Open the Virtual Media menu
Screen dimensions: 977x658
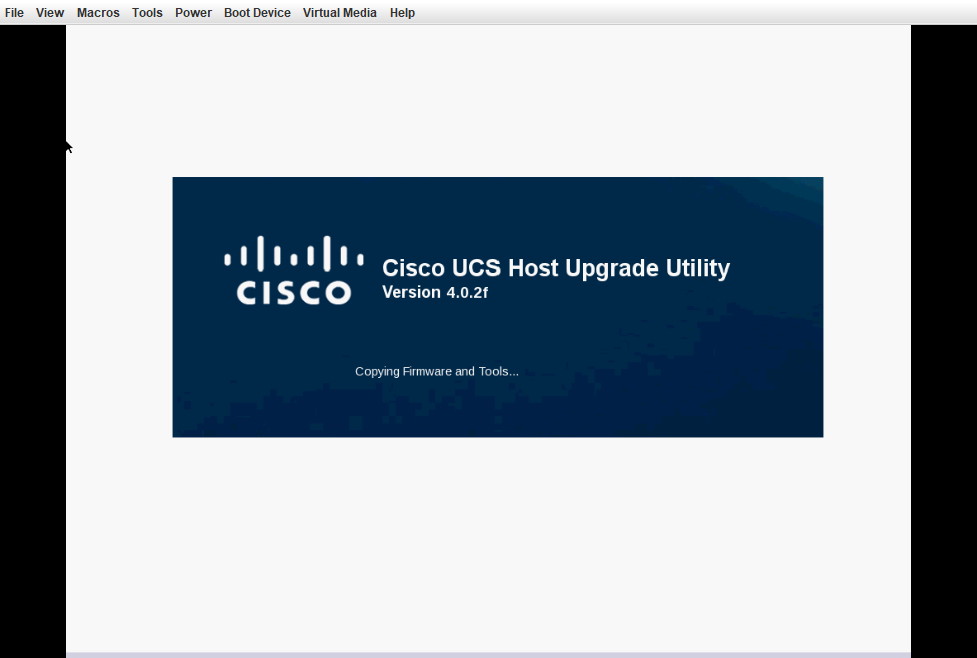click(x=340, y=12)
